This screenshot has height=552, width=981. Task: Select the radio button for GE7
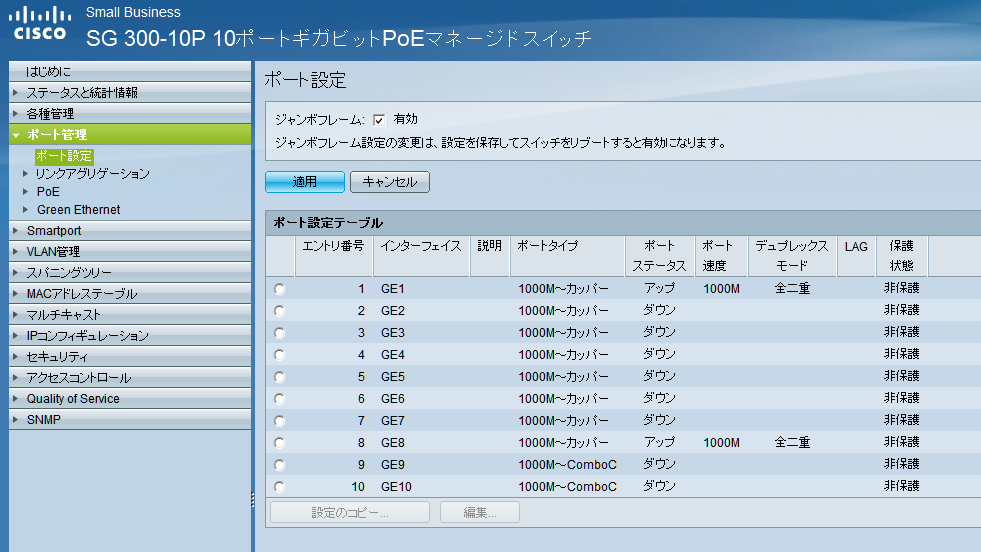279,421
